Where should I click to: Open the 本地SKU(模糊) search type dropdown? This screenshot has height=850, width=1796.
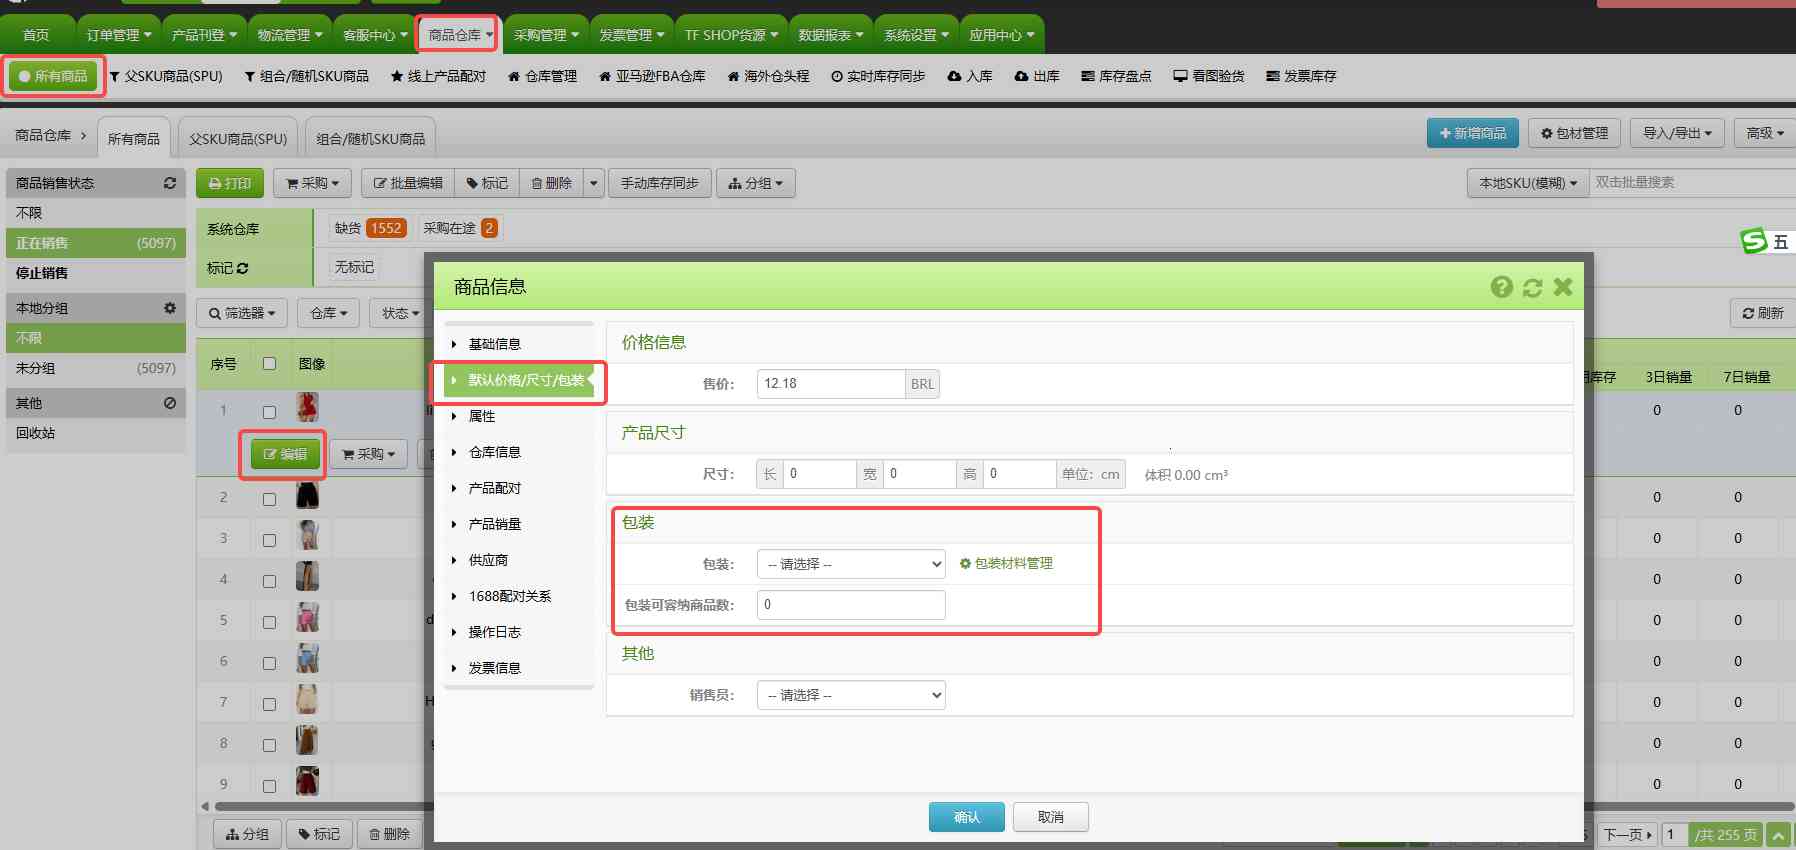(x=1528, y=183)
